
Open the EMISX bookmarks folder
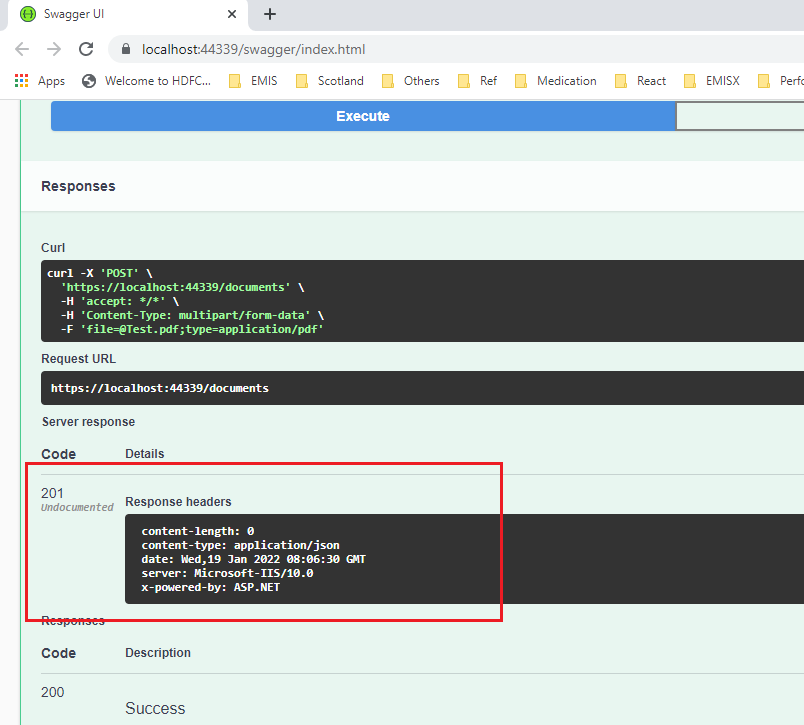tap(712, 81)
